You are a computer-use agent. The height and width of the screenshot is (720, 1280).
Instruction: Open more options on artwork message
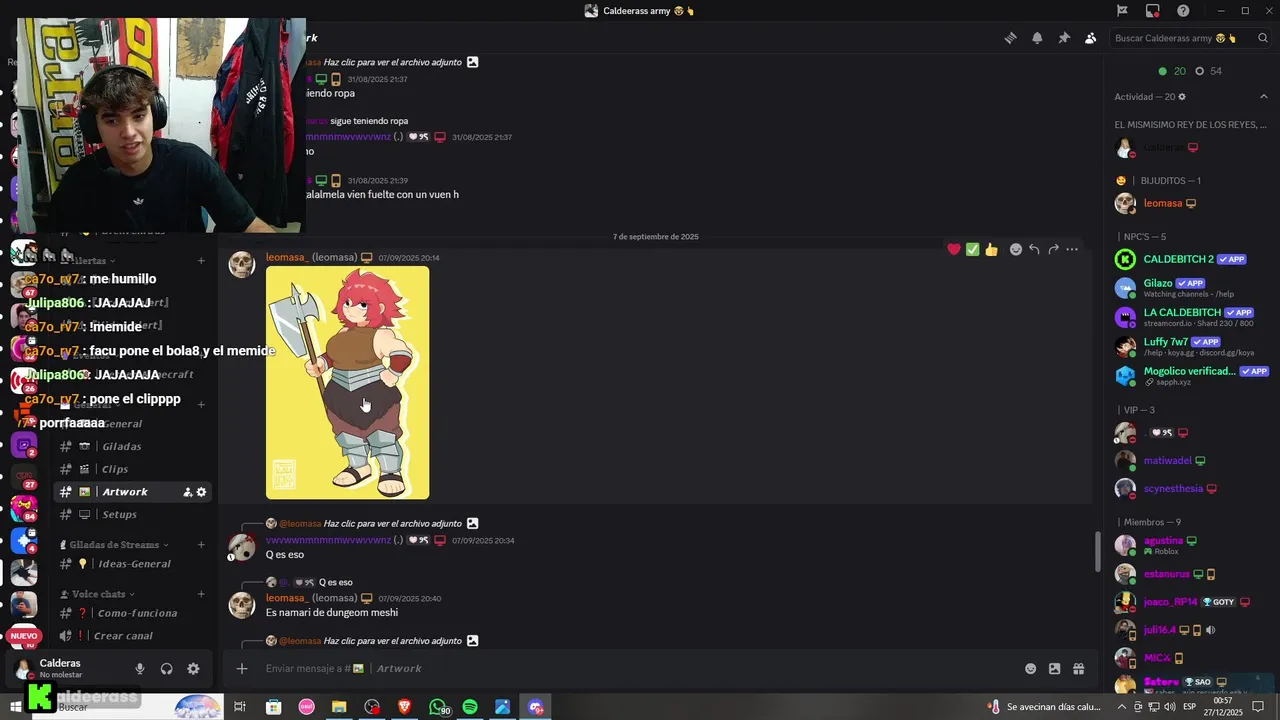tap(1072, 249)
